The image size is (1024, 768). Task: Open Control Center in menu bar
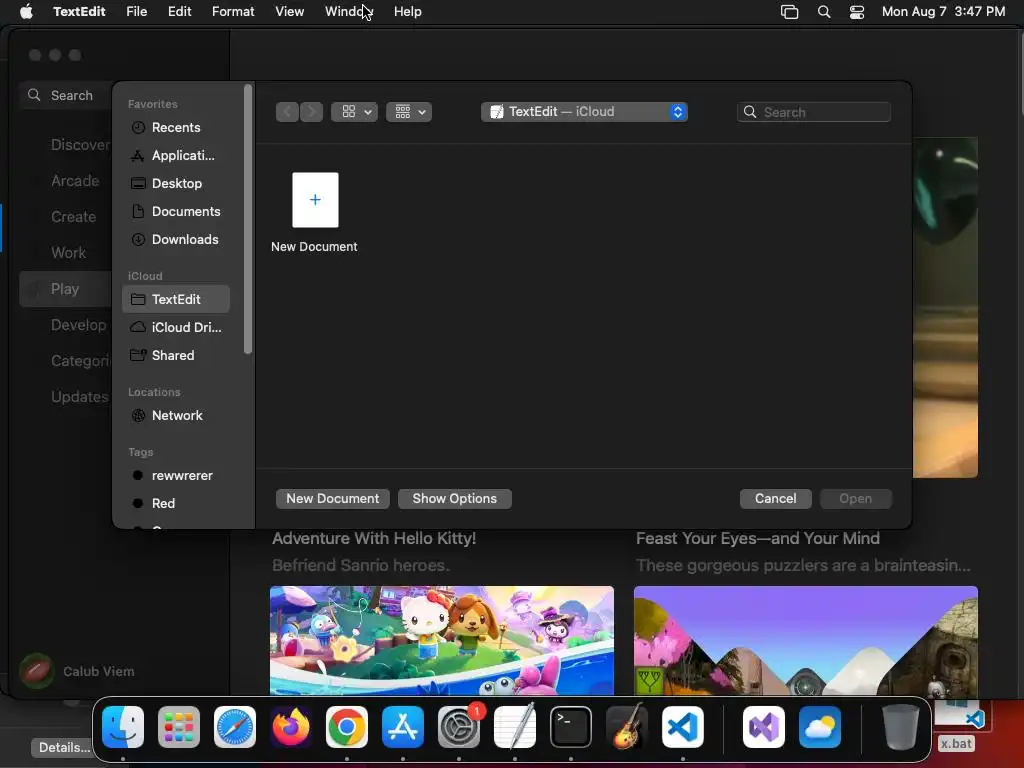click(857, 12)
